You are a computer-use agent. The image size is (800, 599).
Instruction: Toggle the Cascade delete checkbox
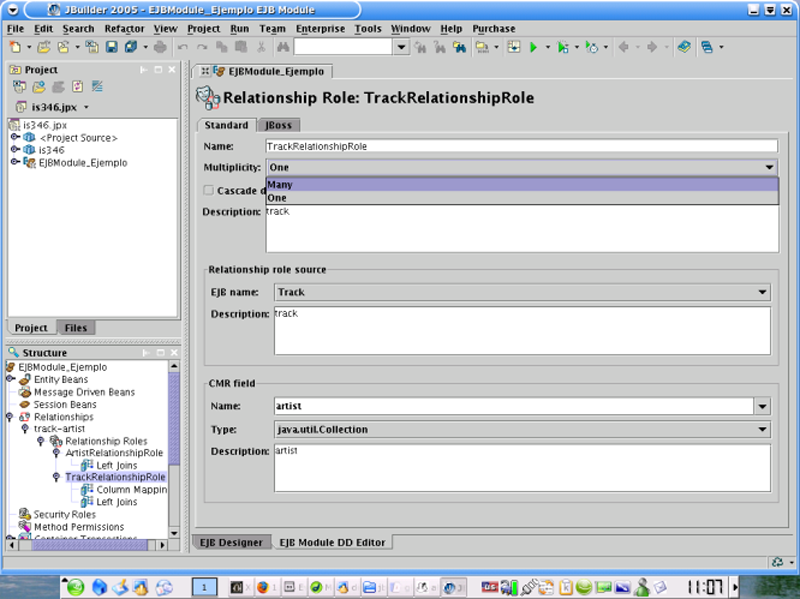[x=209, y=190]
